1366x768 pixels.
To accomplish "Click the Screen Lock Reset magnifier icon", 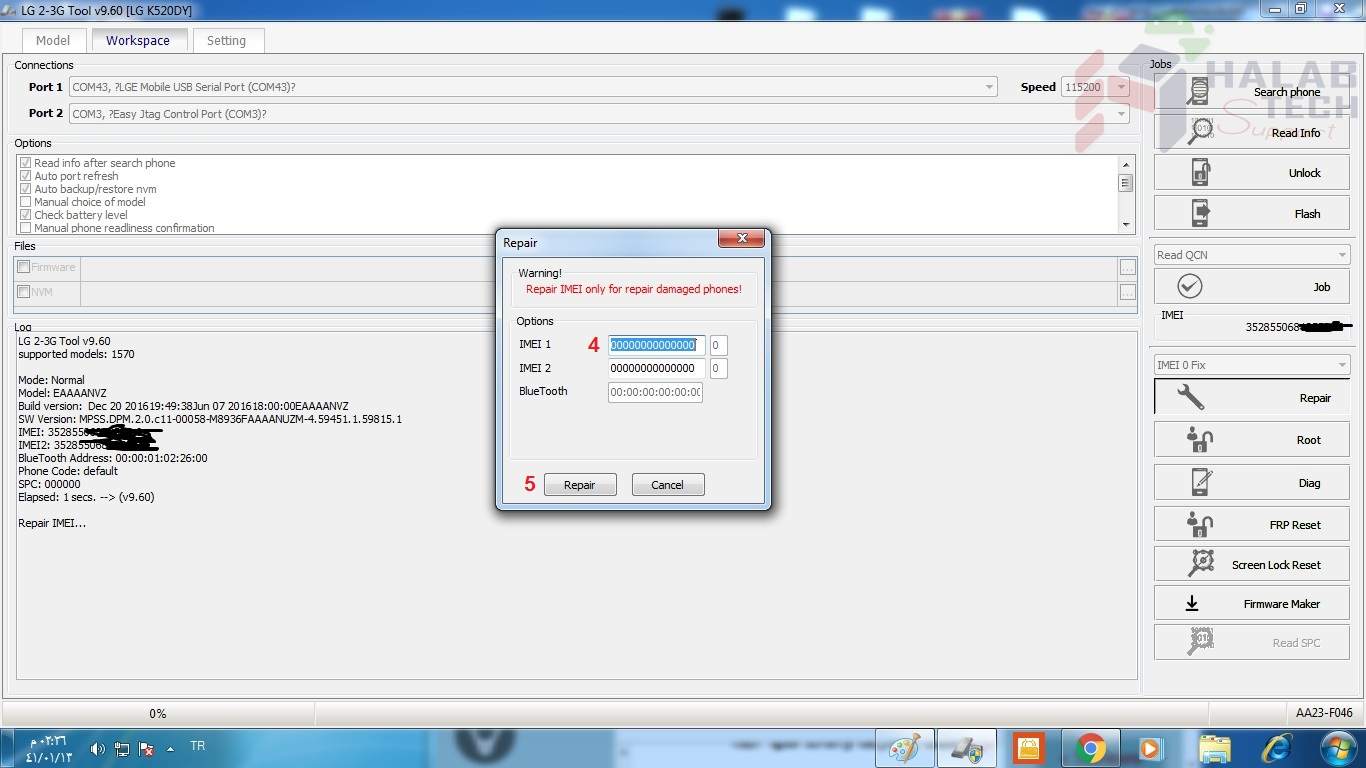I will tap(1200, 564).
